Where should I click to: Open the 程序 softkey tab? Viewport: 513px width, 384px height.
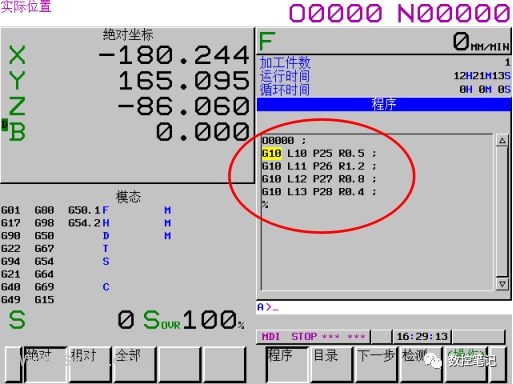[287, 364]
